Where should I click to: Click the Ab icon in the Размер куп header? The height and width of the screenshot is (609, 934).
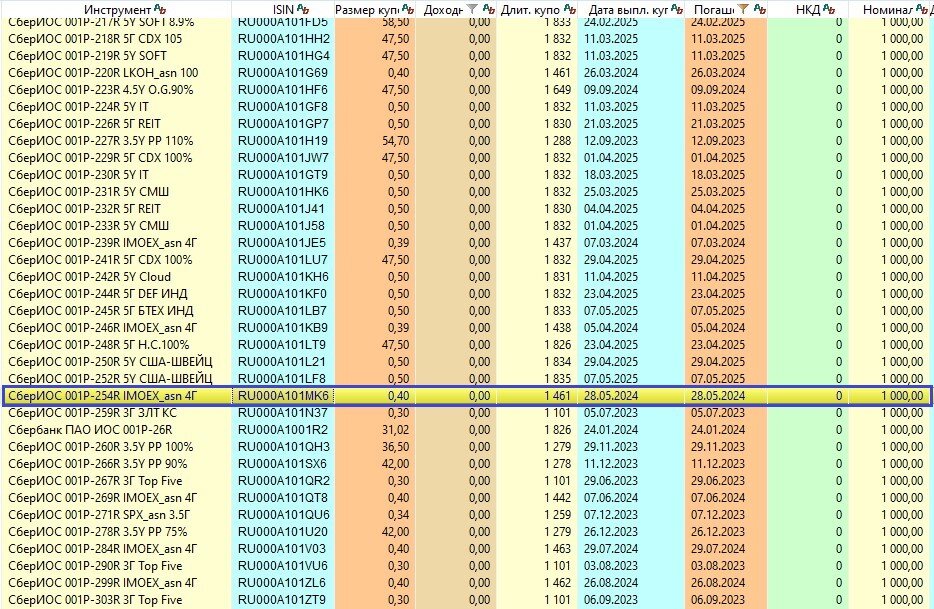[407, 9]
